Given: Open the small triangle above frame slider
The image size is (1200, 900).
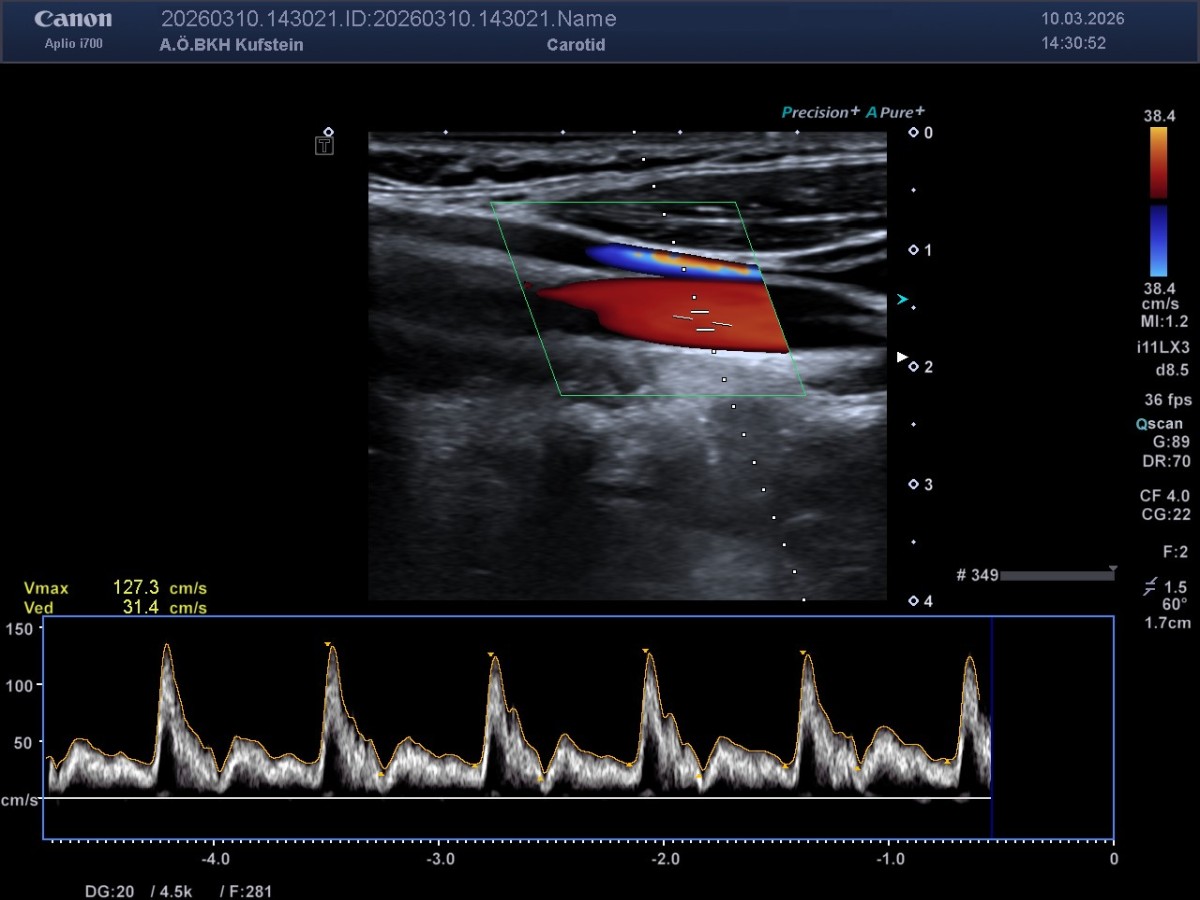Looking at the screenshot, I should click(1112, 568).
